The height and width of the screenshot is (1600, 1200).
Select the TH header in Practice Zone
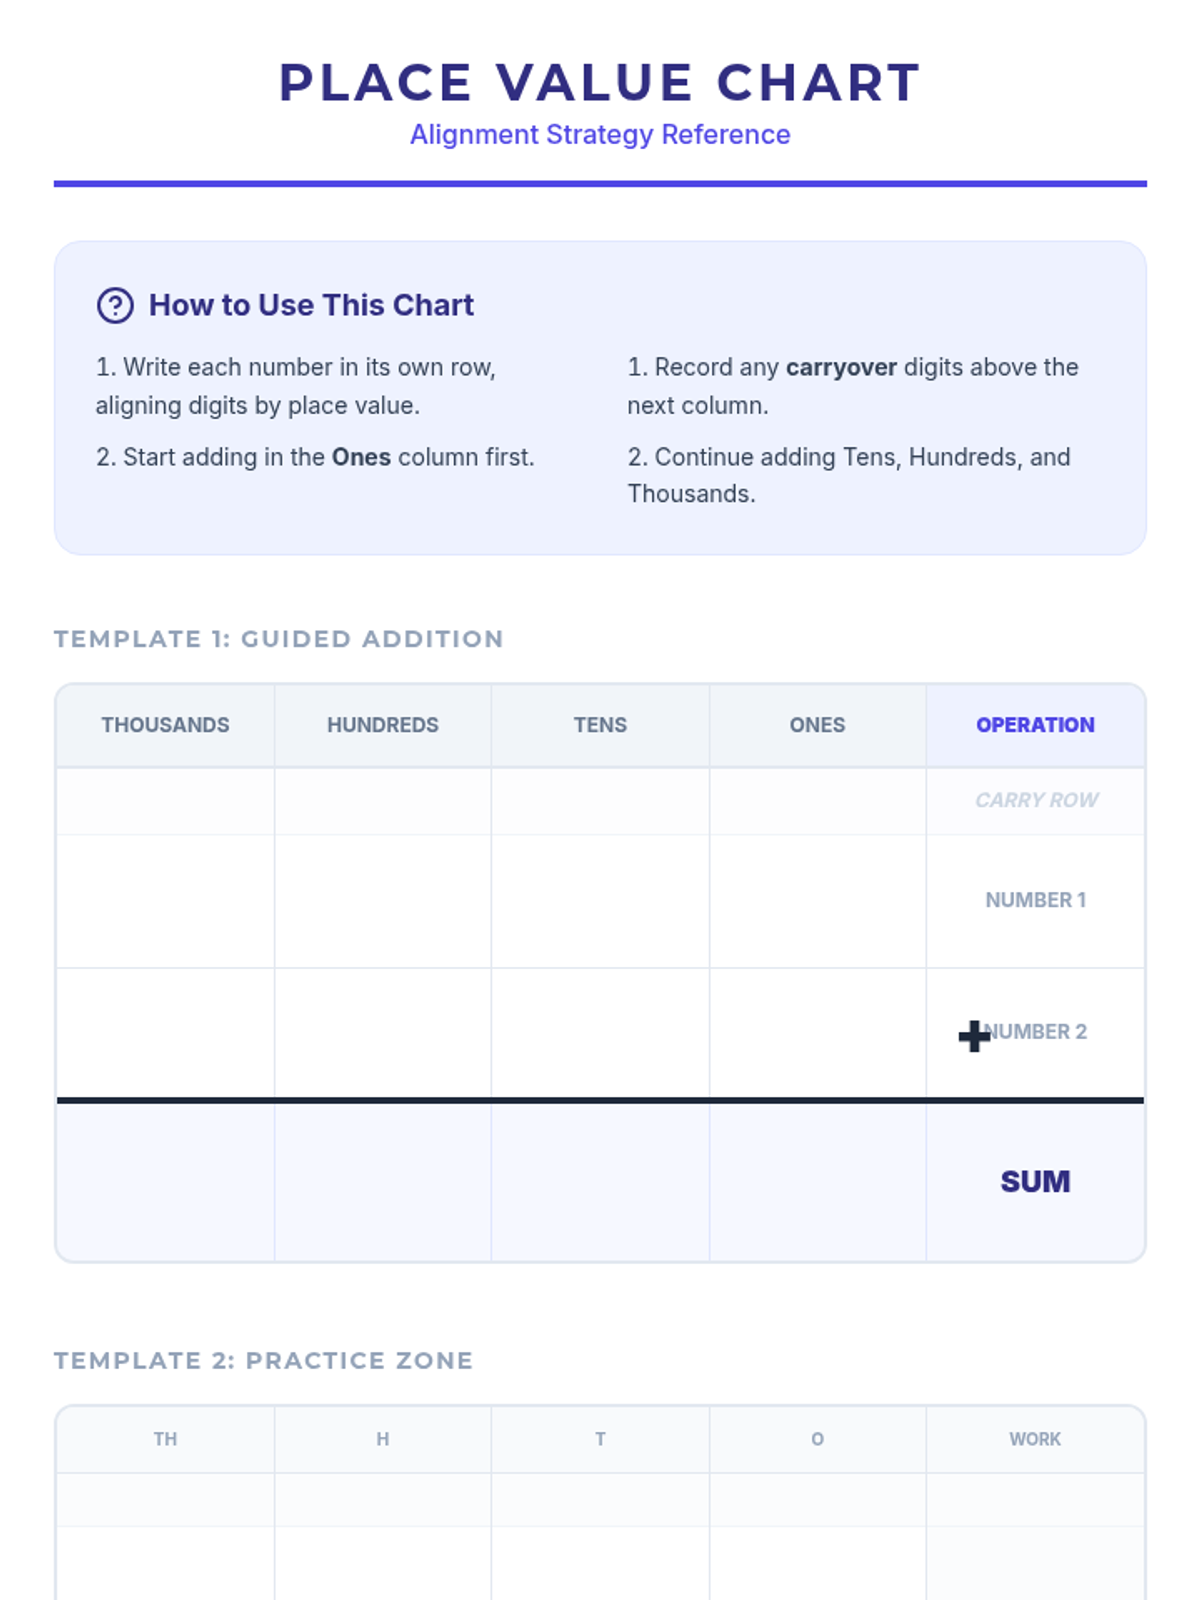coord(165,1439)
